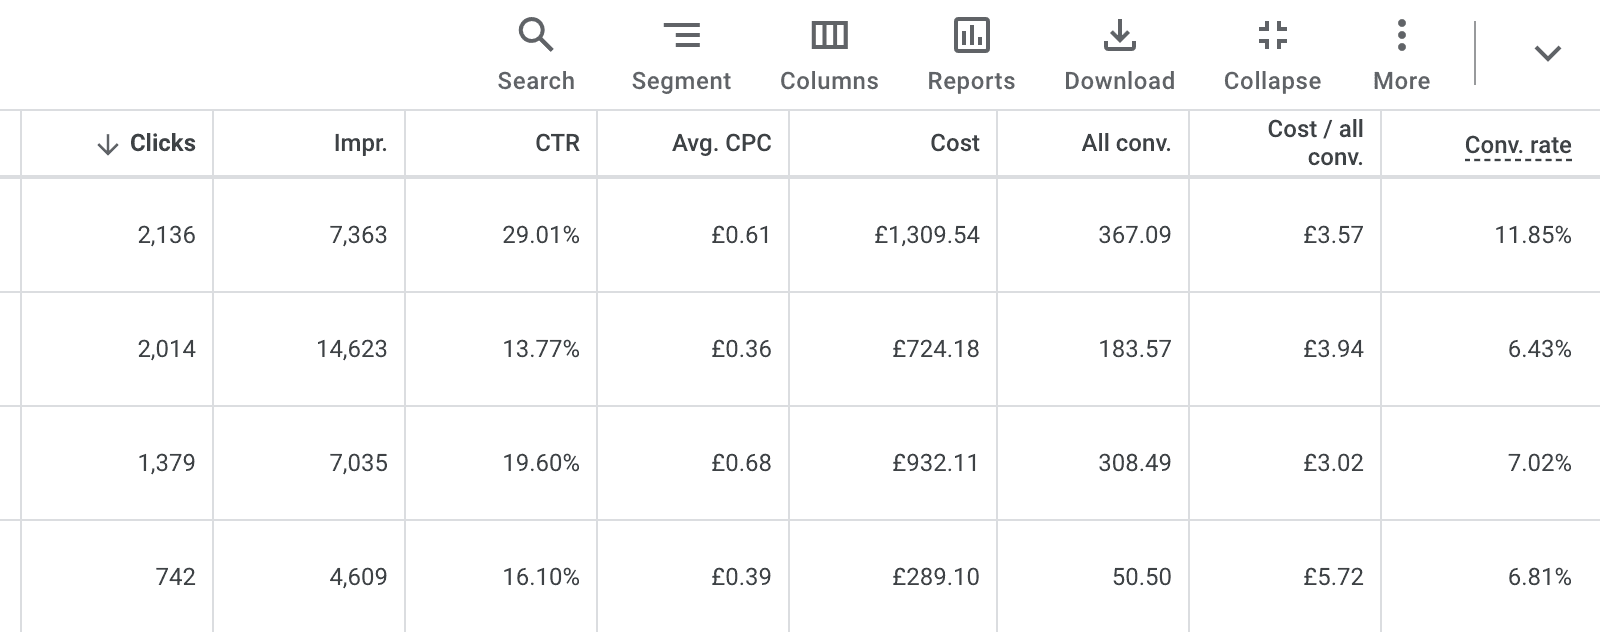Open the Columns icon
Image resolution: width=1600 pixels, height=632 pixels.
[x=829, y=35]
